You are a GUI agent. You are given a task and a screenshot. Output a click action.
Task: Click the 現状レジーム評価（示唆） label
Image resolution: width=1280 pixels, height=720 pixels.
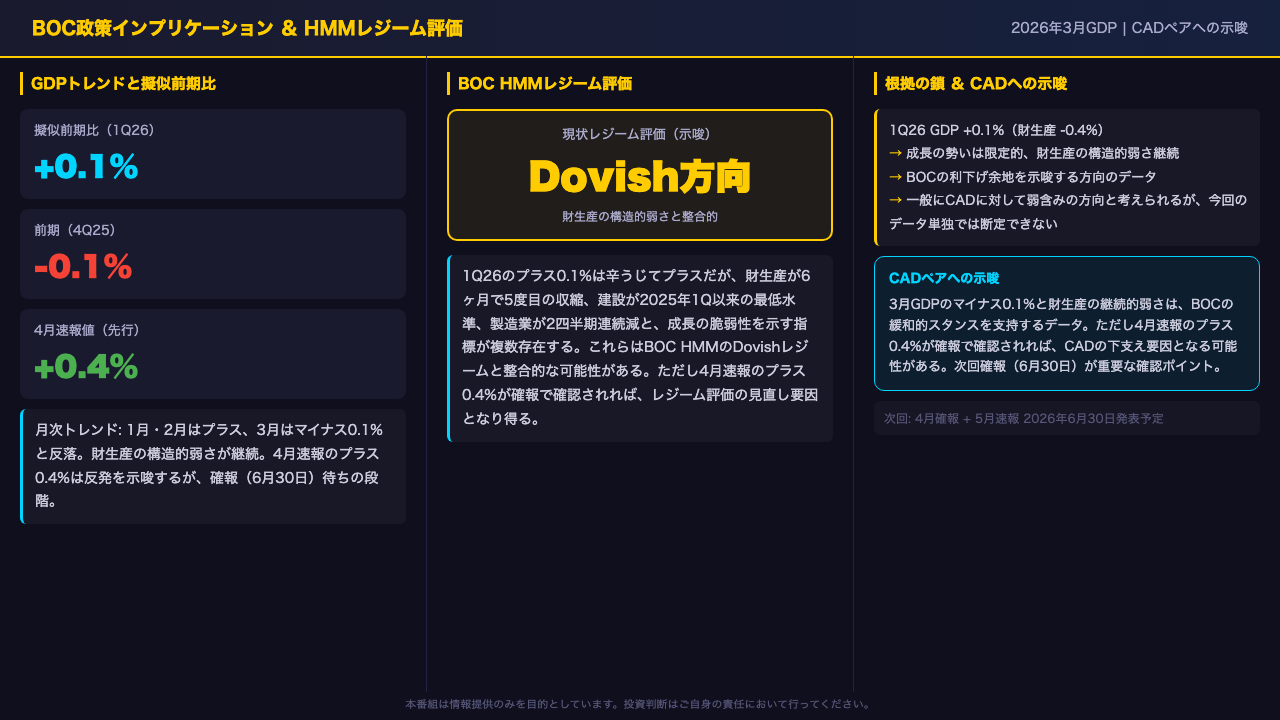point(640,134)
